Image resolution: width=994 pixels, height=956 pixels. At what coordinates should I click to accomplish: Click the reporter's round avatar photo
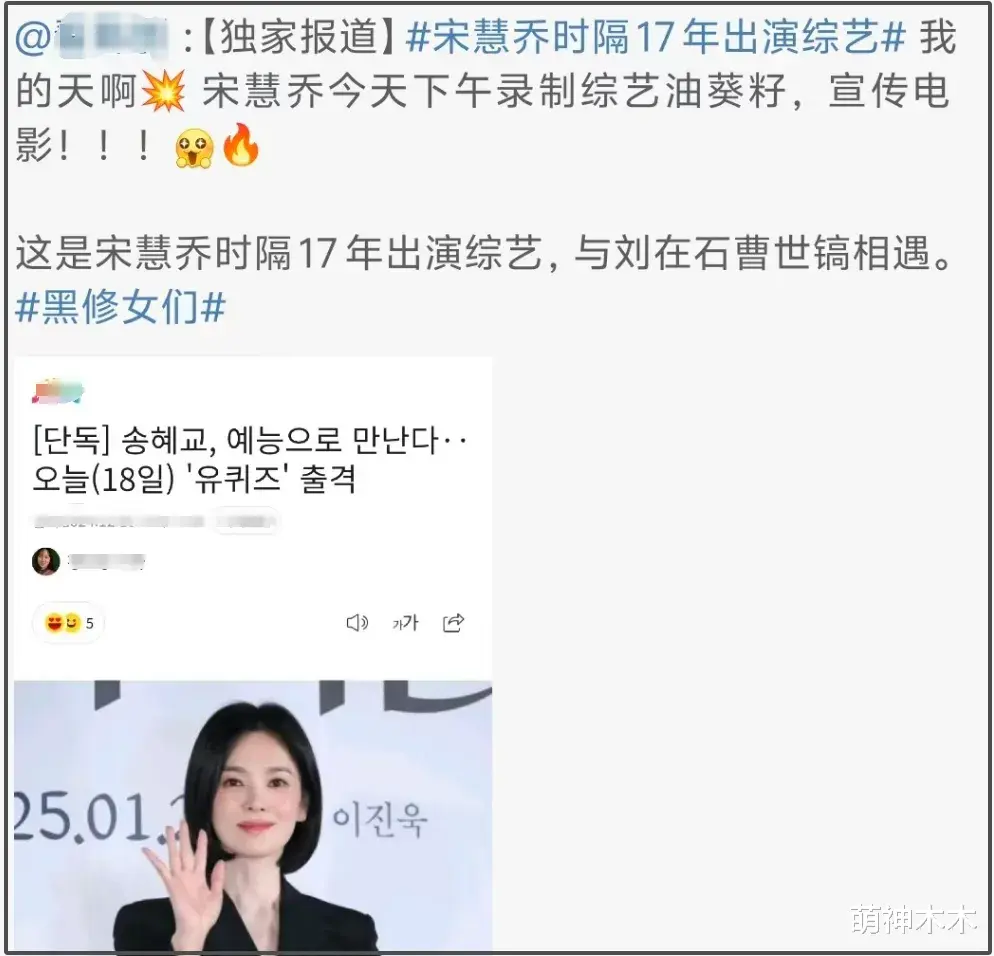[46, 561]
